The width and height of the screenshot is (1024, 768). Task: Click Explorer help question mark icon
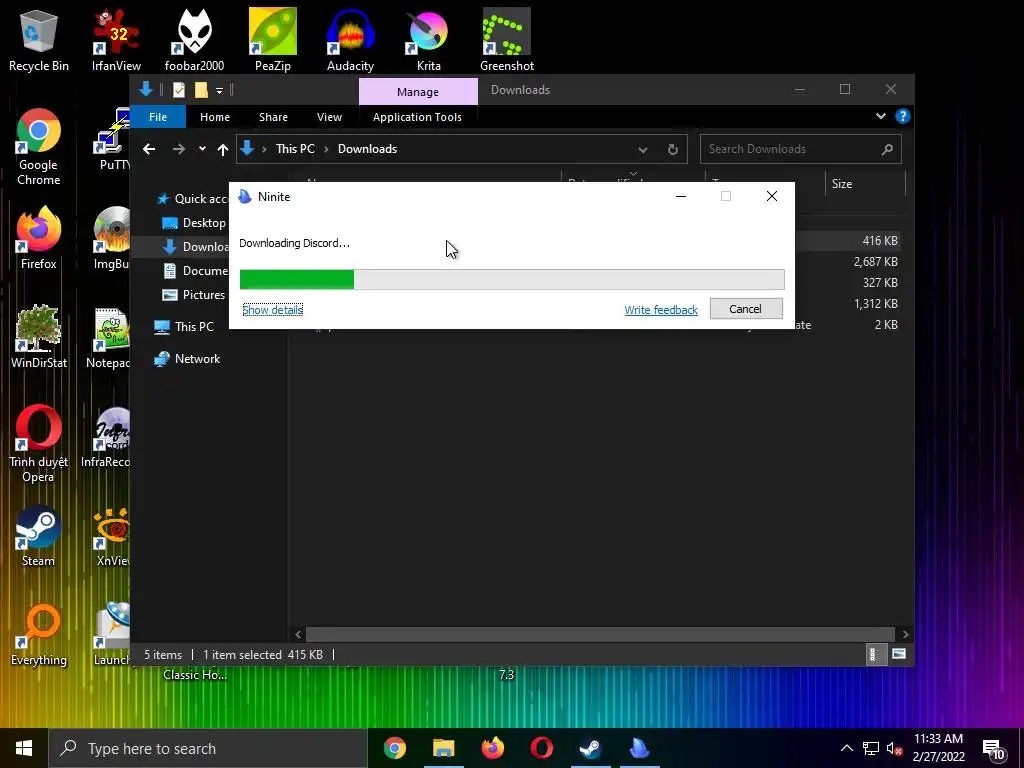[903, 116]
